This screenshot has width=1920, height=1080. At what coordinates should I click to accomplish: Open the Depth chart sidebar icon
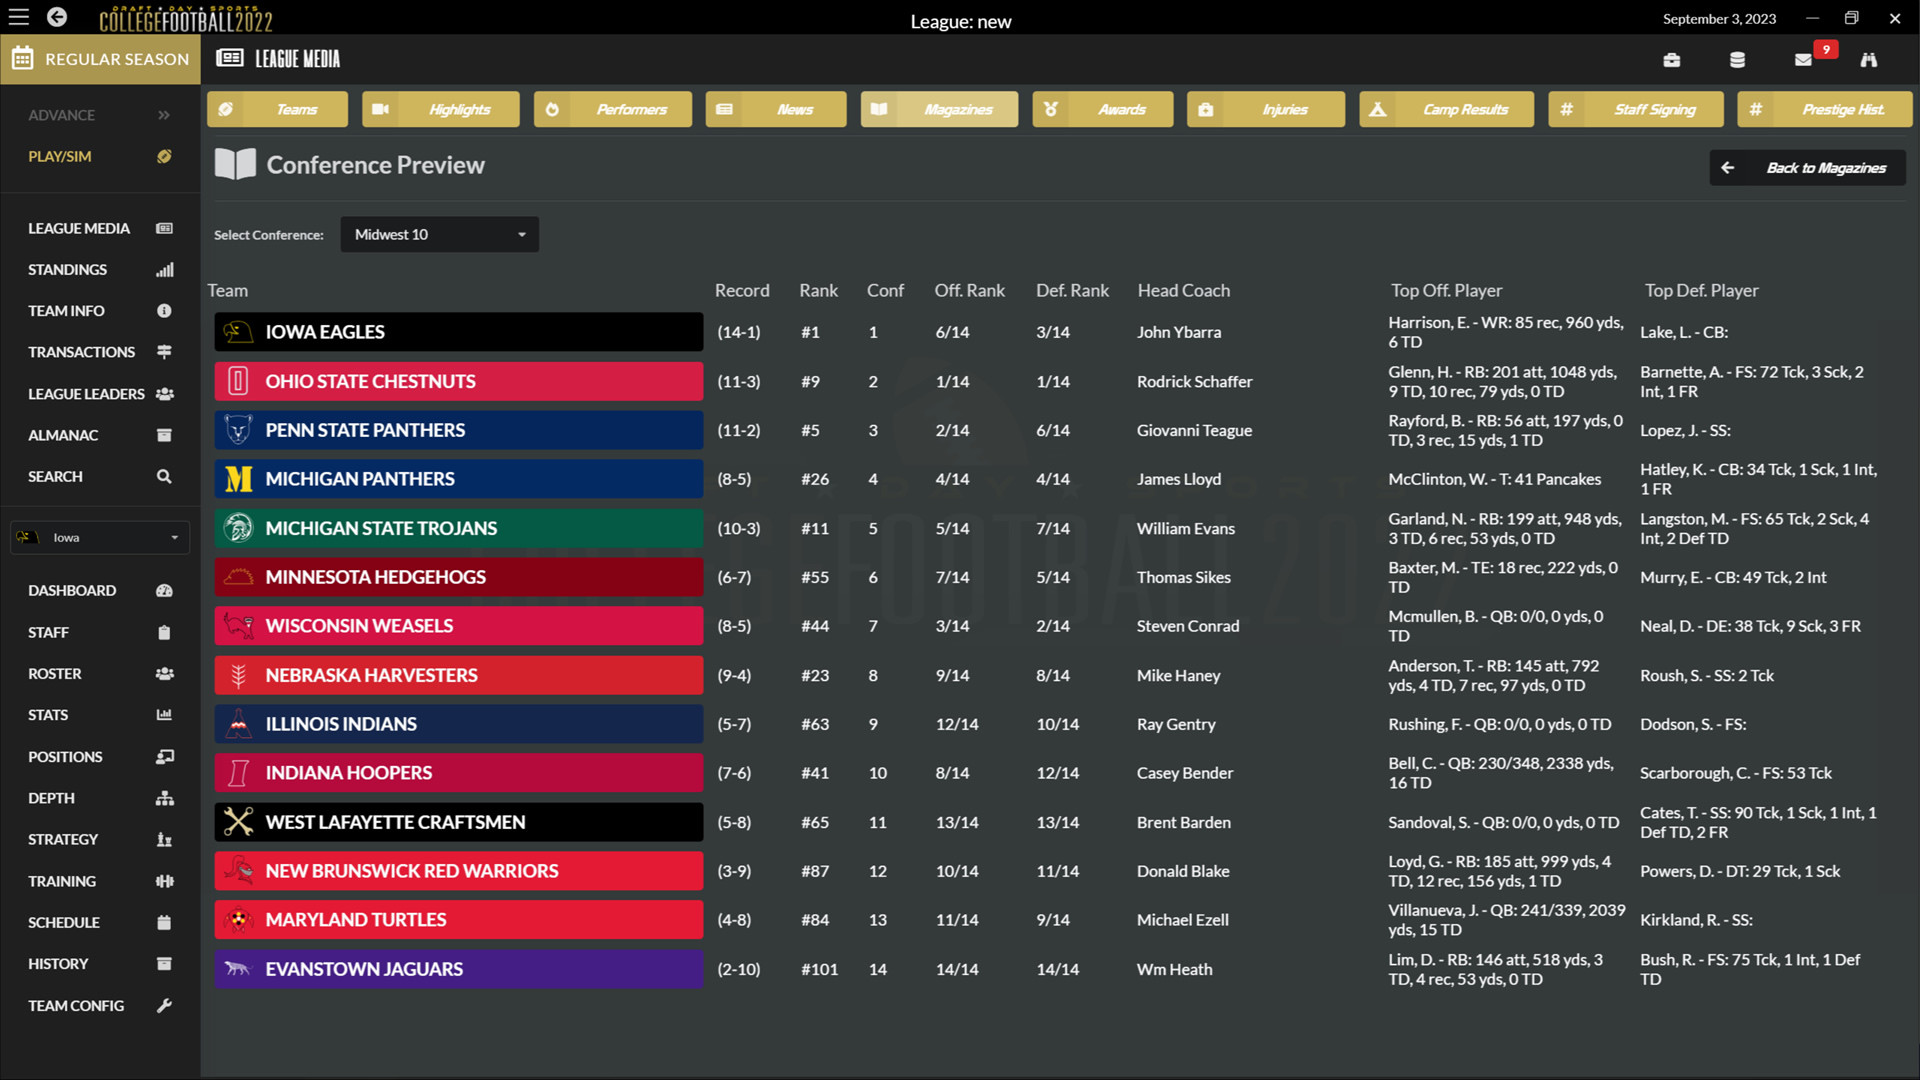click(164, 798)
